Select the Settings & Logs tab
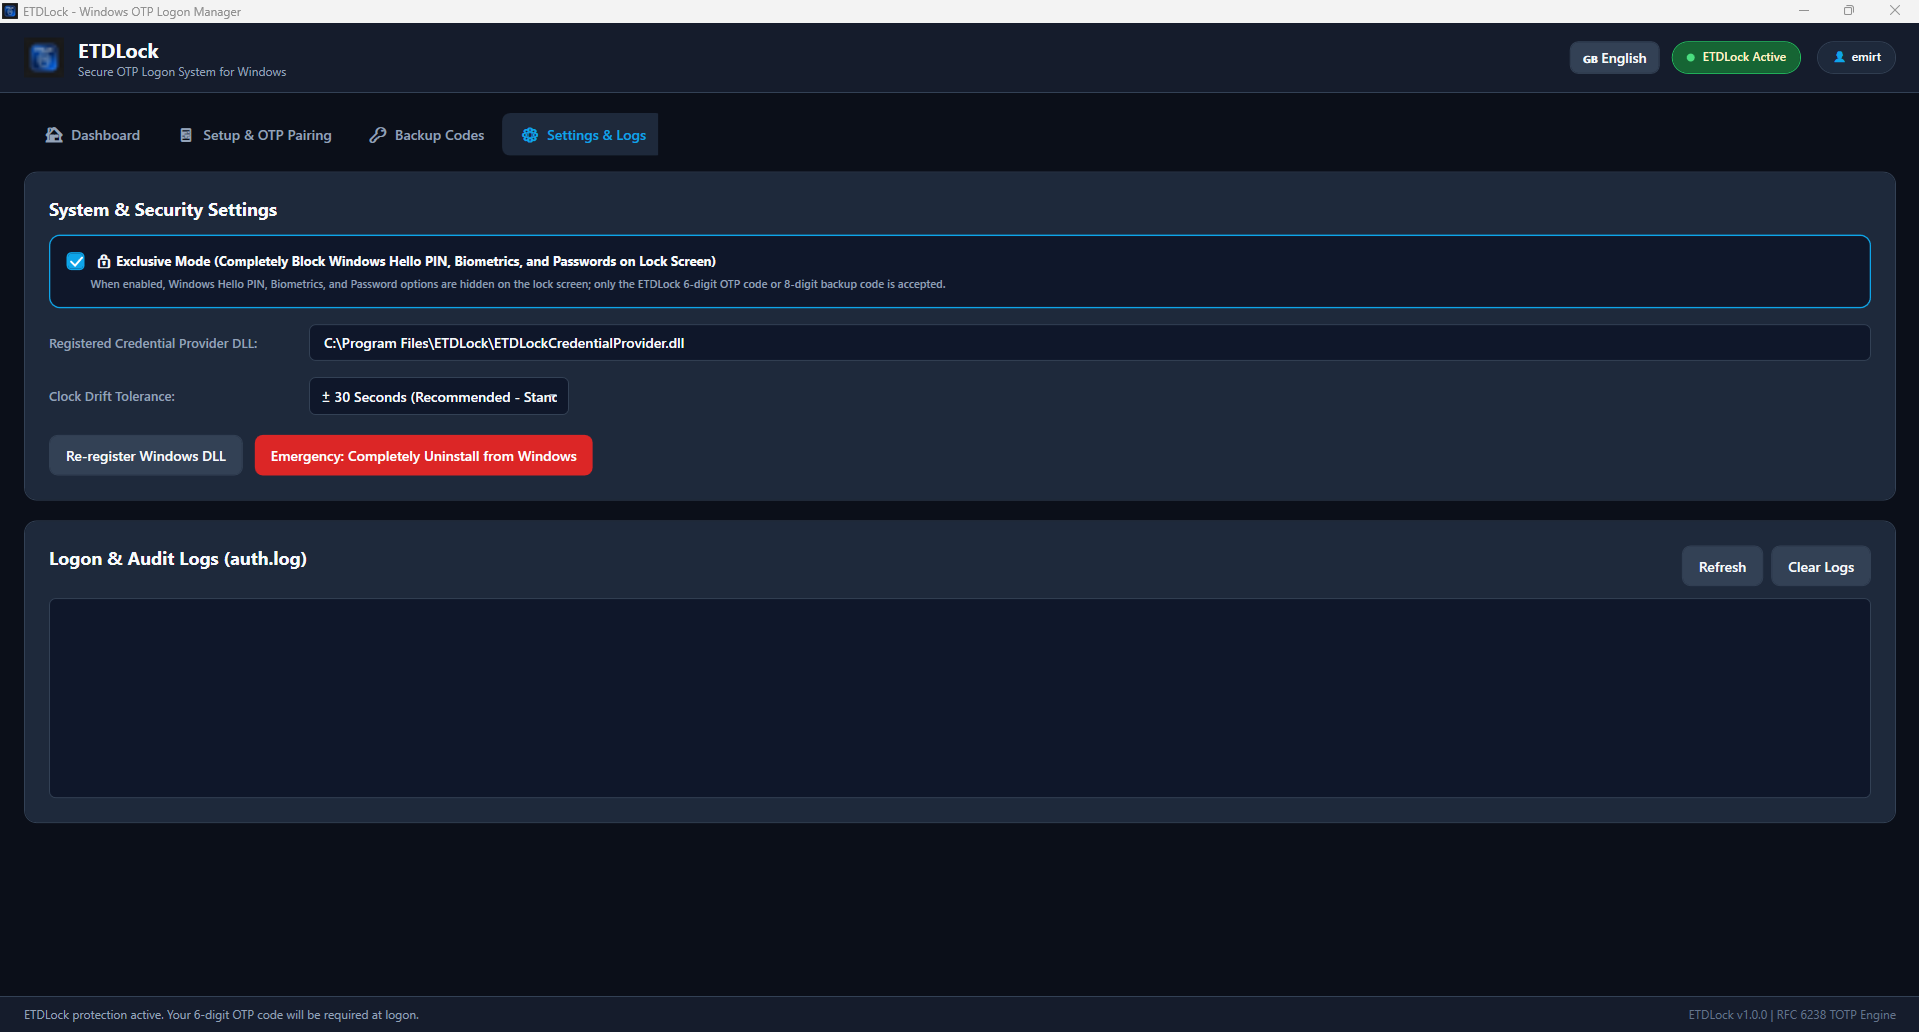The height and width of the screenshot is (1032, 1919). tap(580, 135)
